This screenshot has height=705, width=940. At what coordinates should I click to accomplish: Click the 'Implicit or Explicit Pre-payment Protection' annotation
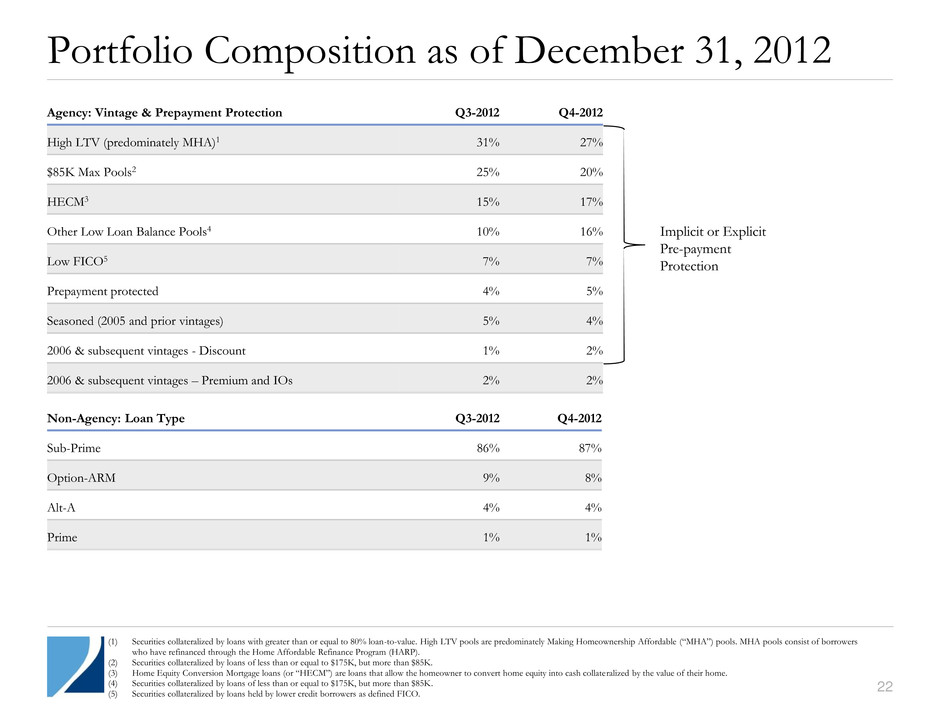point(713,249)
